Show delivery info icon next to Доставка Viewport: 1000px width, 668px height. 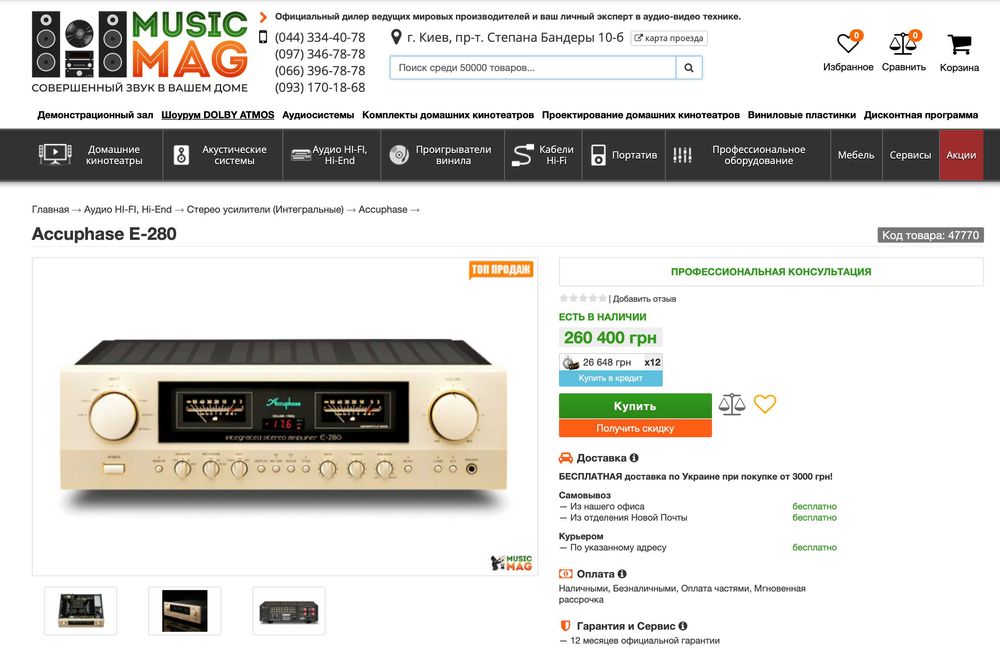pos(634,457)
